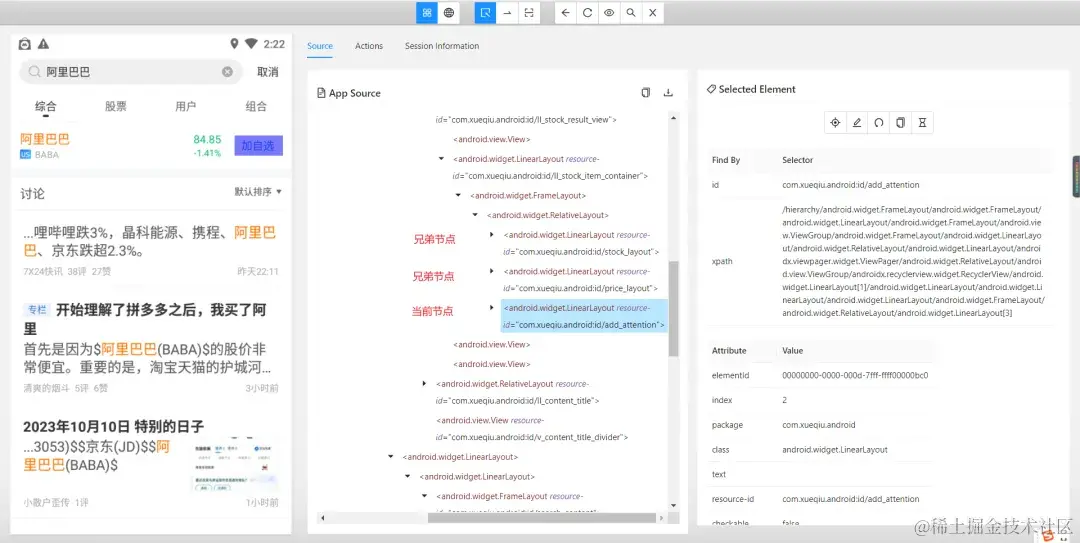This screenshot has width=1080, height=543.
Task: Click the thumbnail in the 2023年10月10日 post
Action: tap(235, 465)
